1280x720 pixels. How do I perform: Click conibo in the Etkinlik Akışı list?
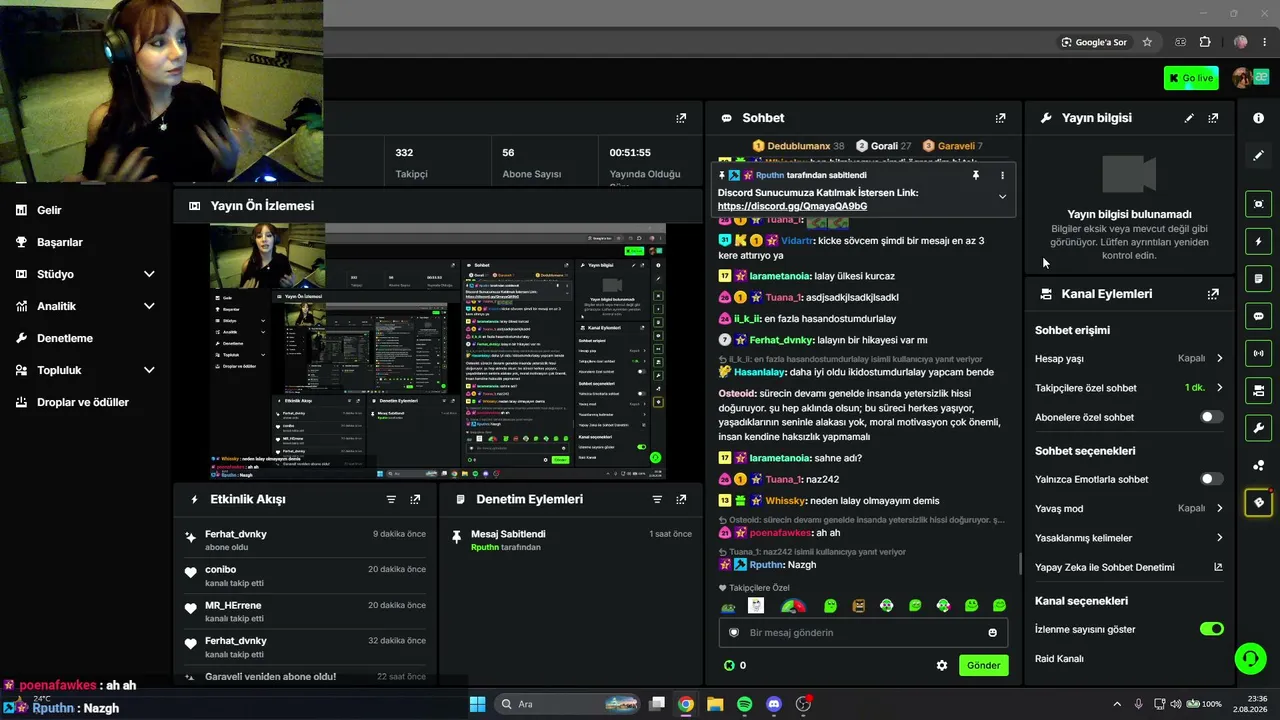[220, 569]
